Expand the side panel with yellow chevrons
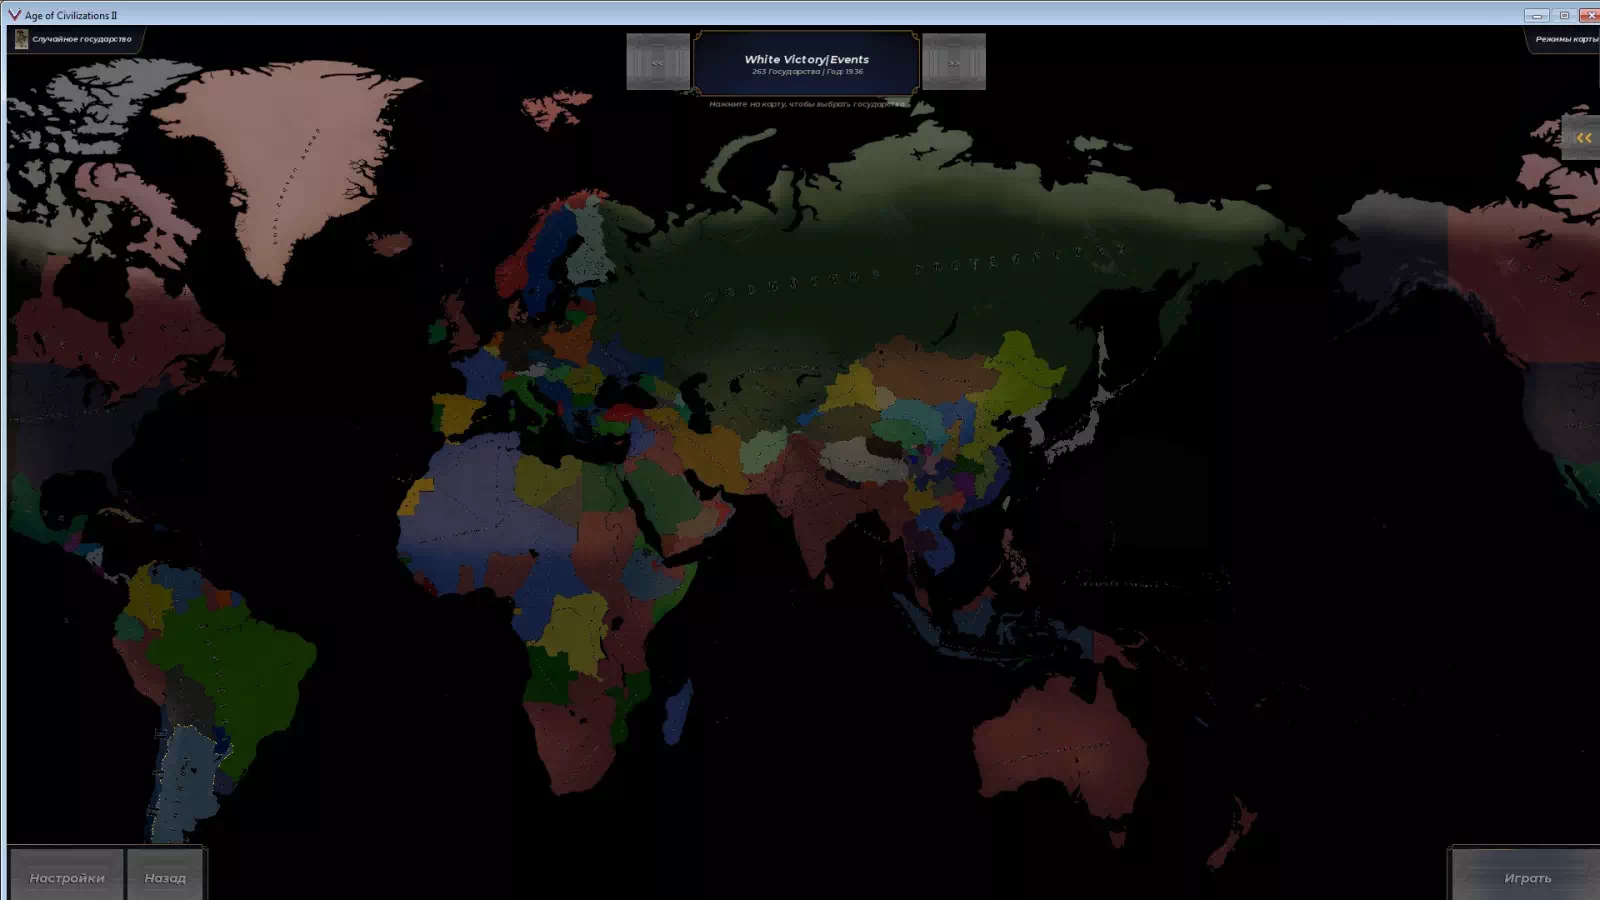The width and height of the screenshot is (1600, 900). (x=1582, y=138)
